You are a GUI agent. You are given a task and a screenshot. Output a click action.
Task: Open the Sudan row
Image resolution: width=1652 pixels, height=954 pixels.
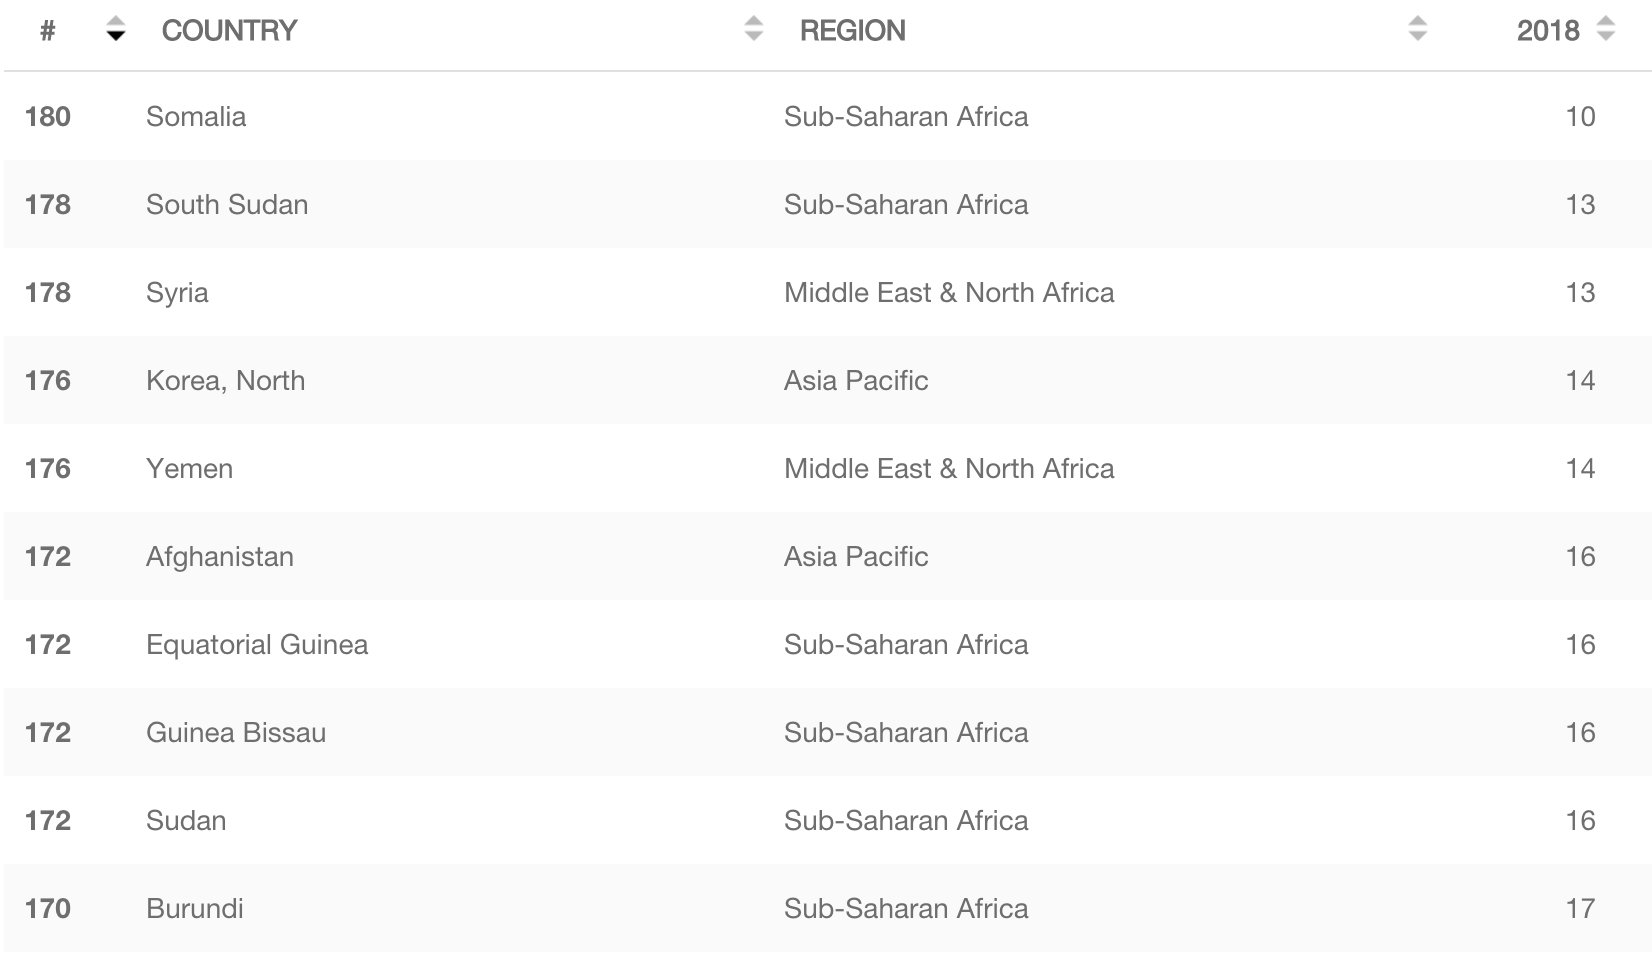pyautogui.click(x=828, y=820)
